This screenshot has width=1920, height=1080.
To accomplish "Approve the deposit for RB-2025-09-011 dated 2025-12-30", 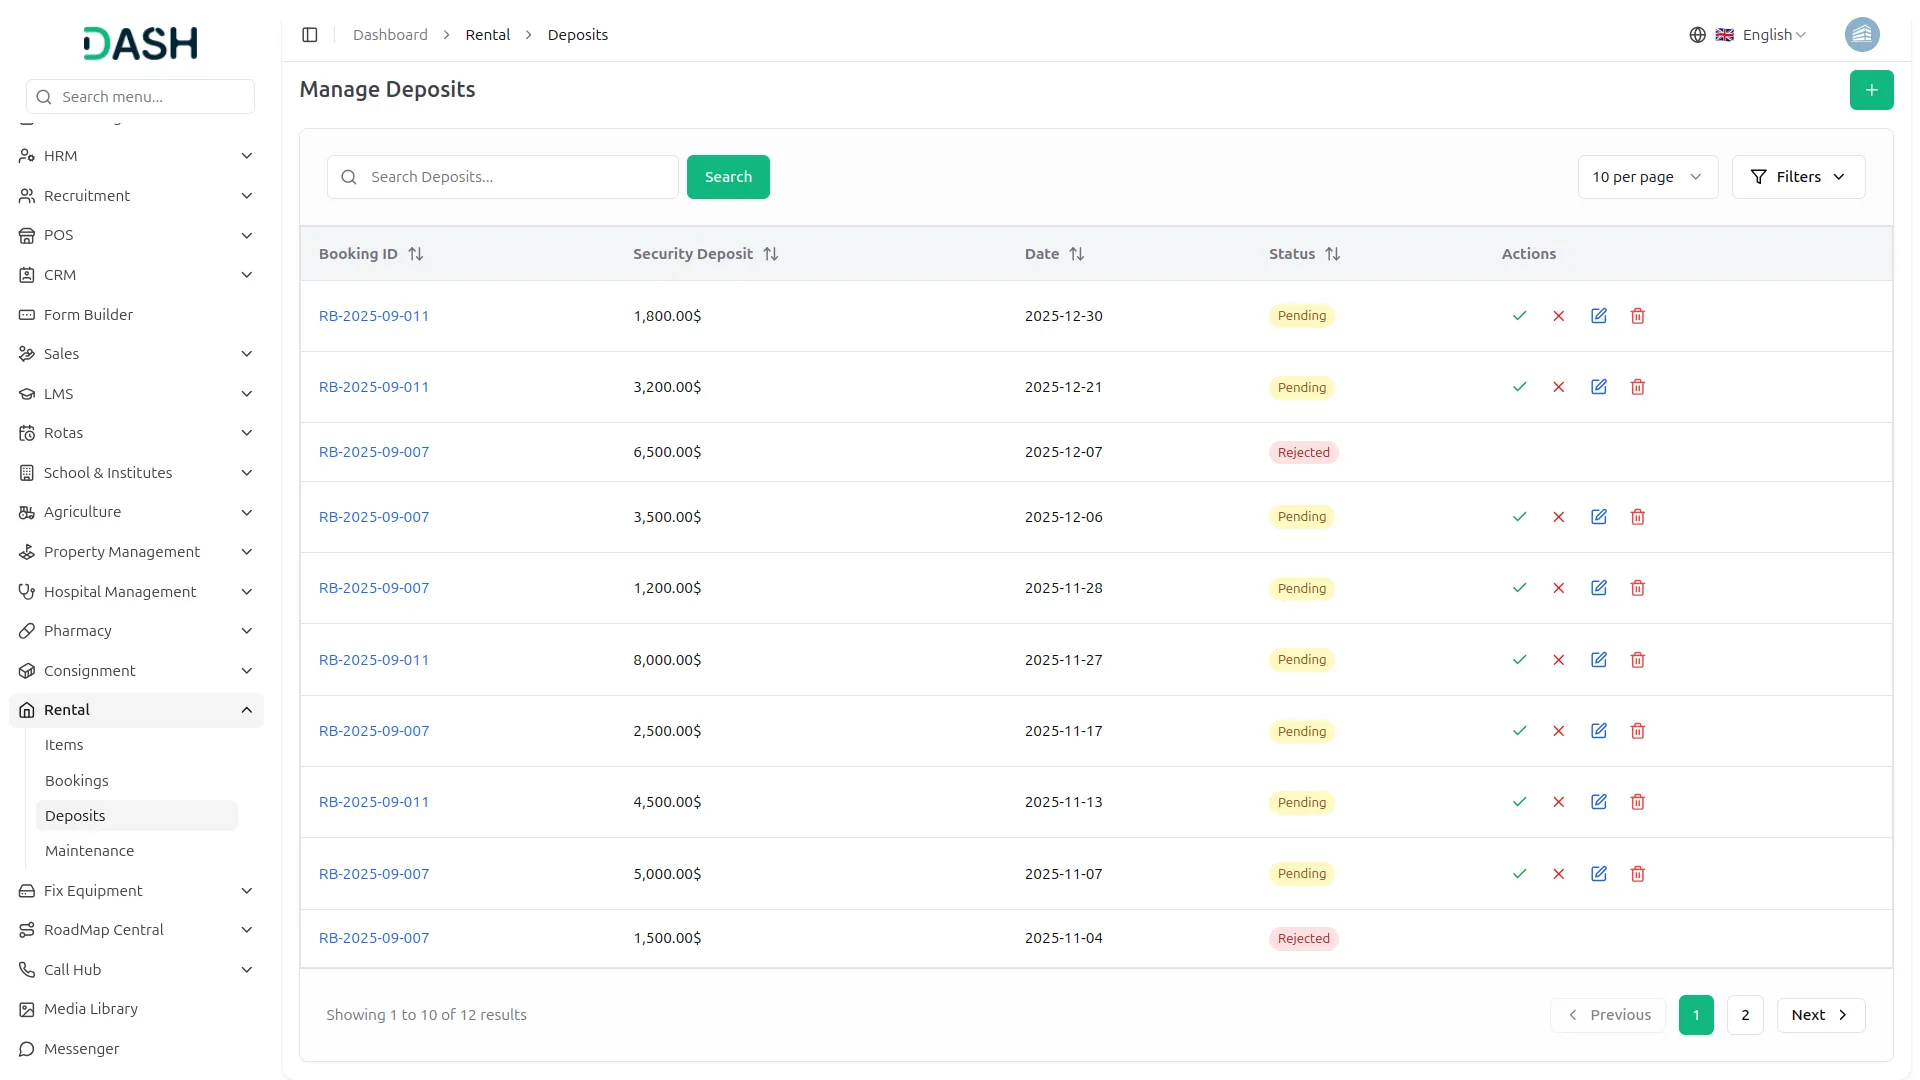I will tap(1519, 315).
